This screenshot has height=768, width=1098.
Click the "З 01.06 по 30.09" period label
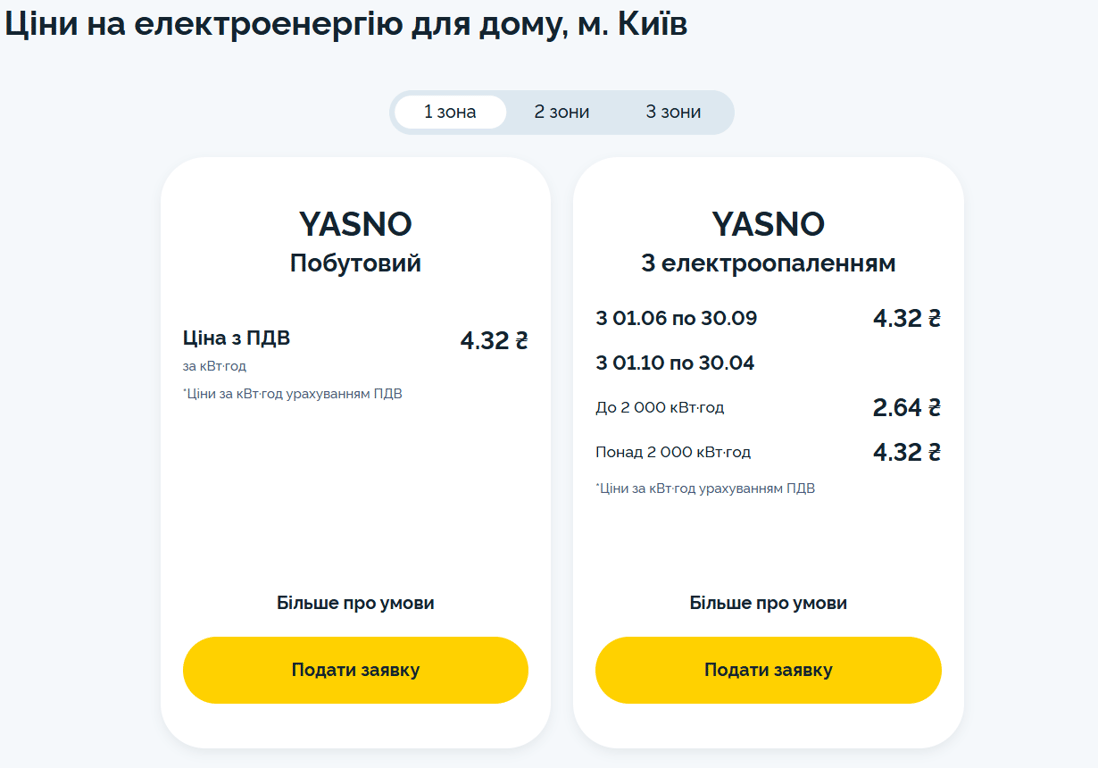(676, 319)
